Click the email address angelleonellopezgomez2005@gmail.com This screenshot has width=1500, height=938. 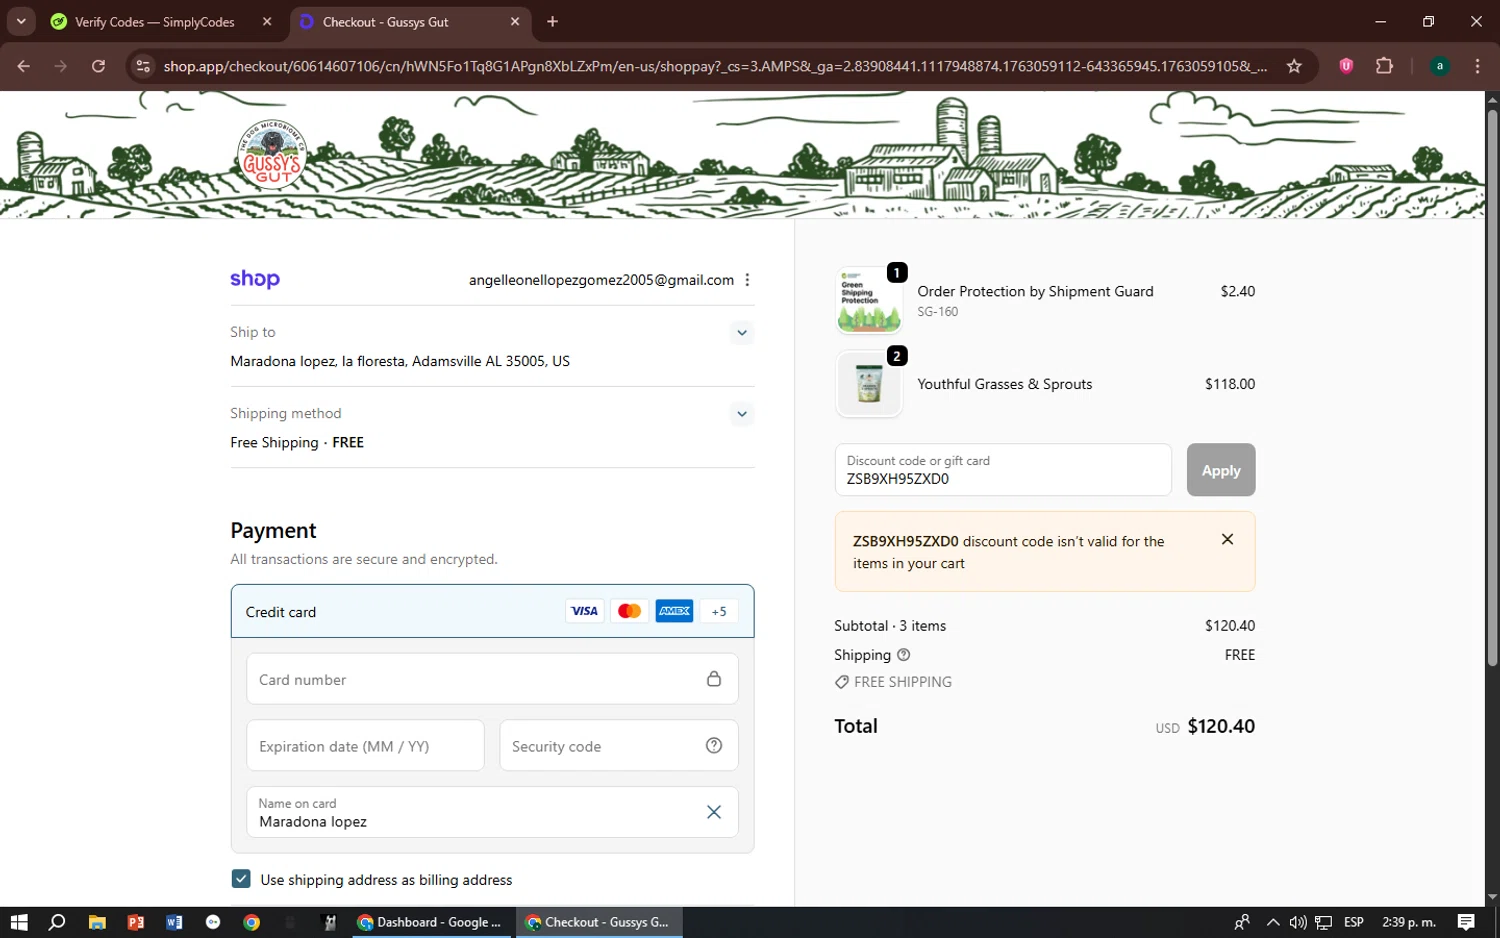(x=601, y=280)
